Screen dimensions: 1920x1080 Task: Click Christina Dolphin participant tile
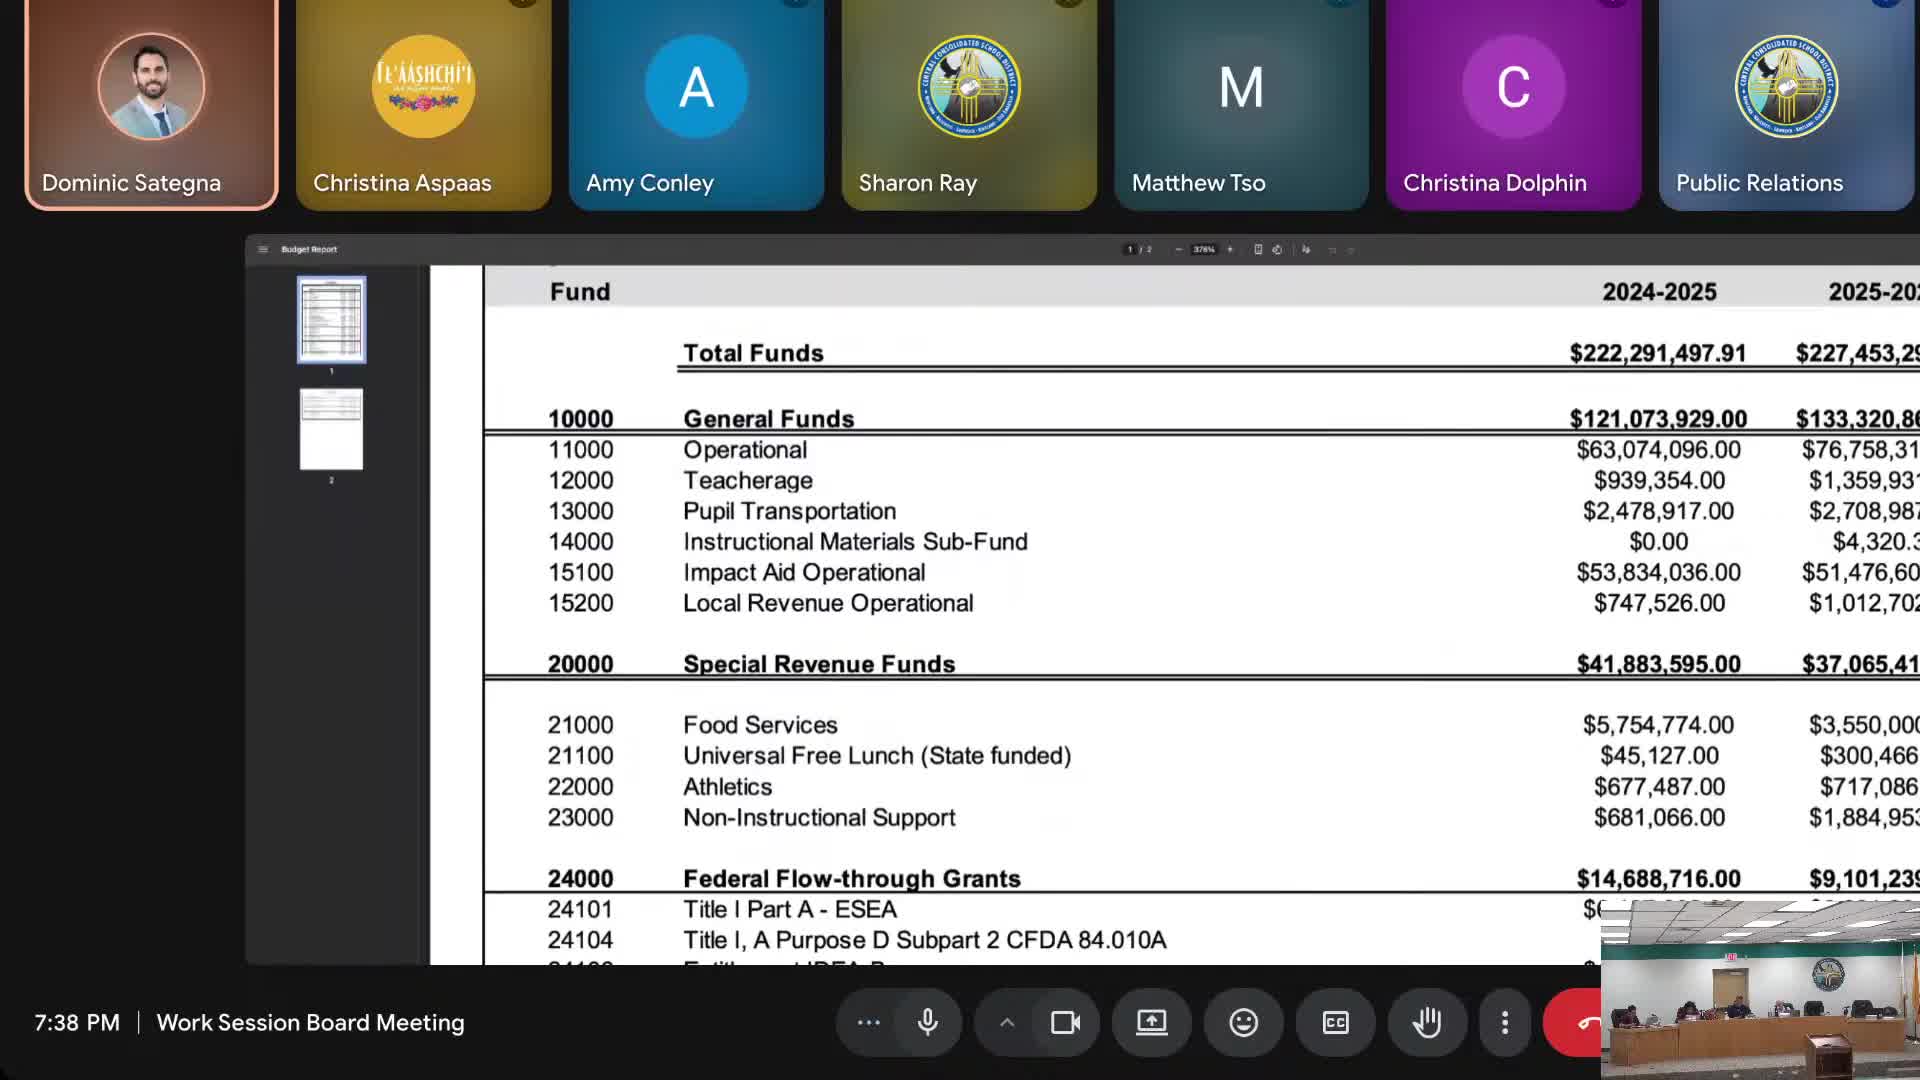click(1513, 105)
